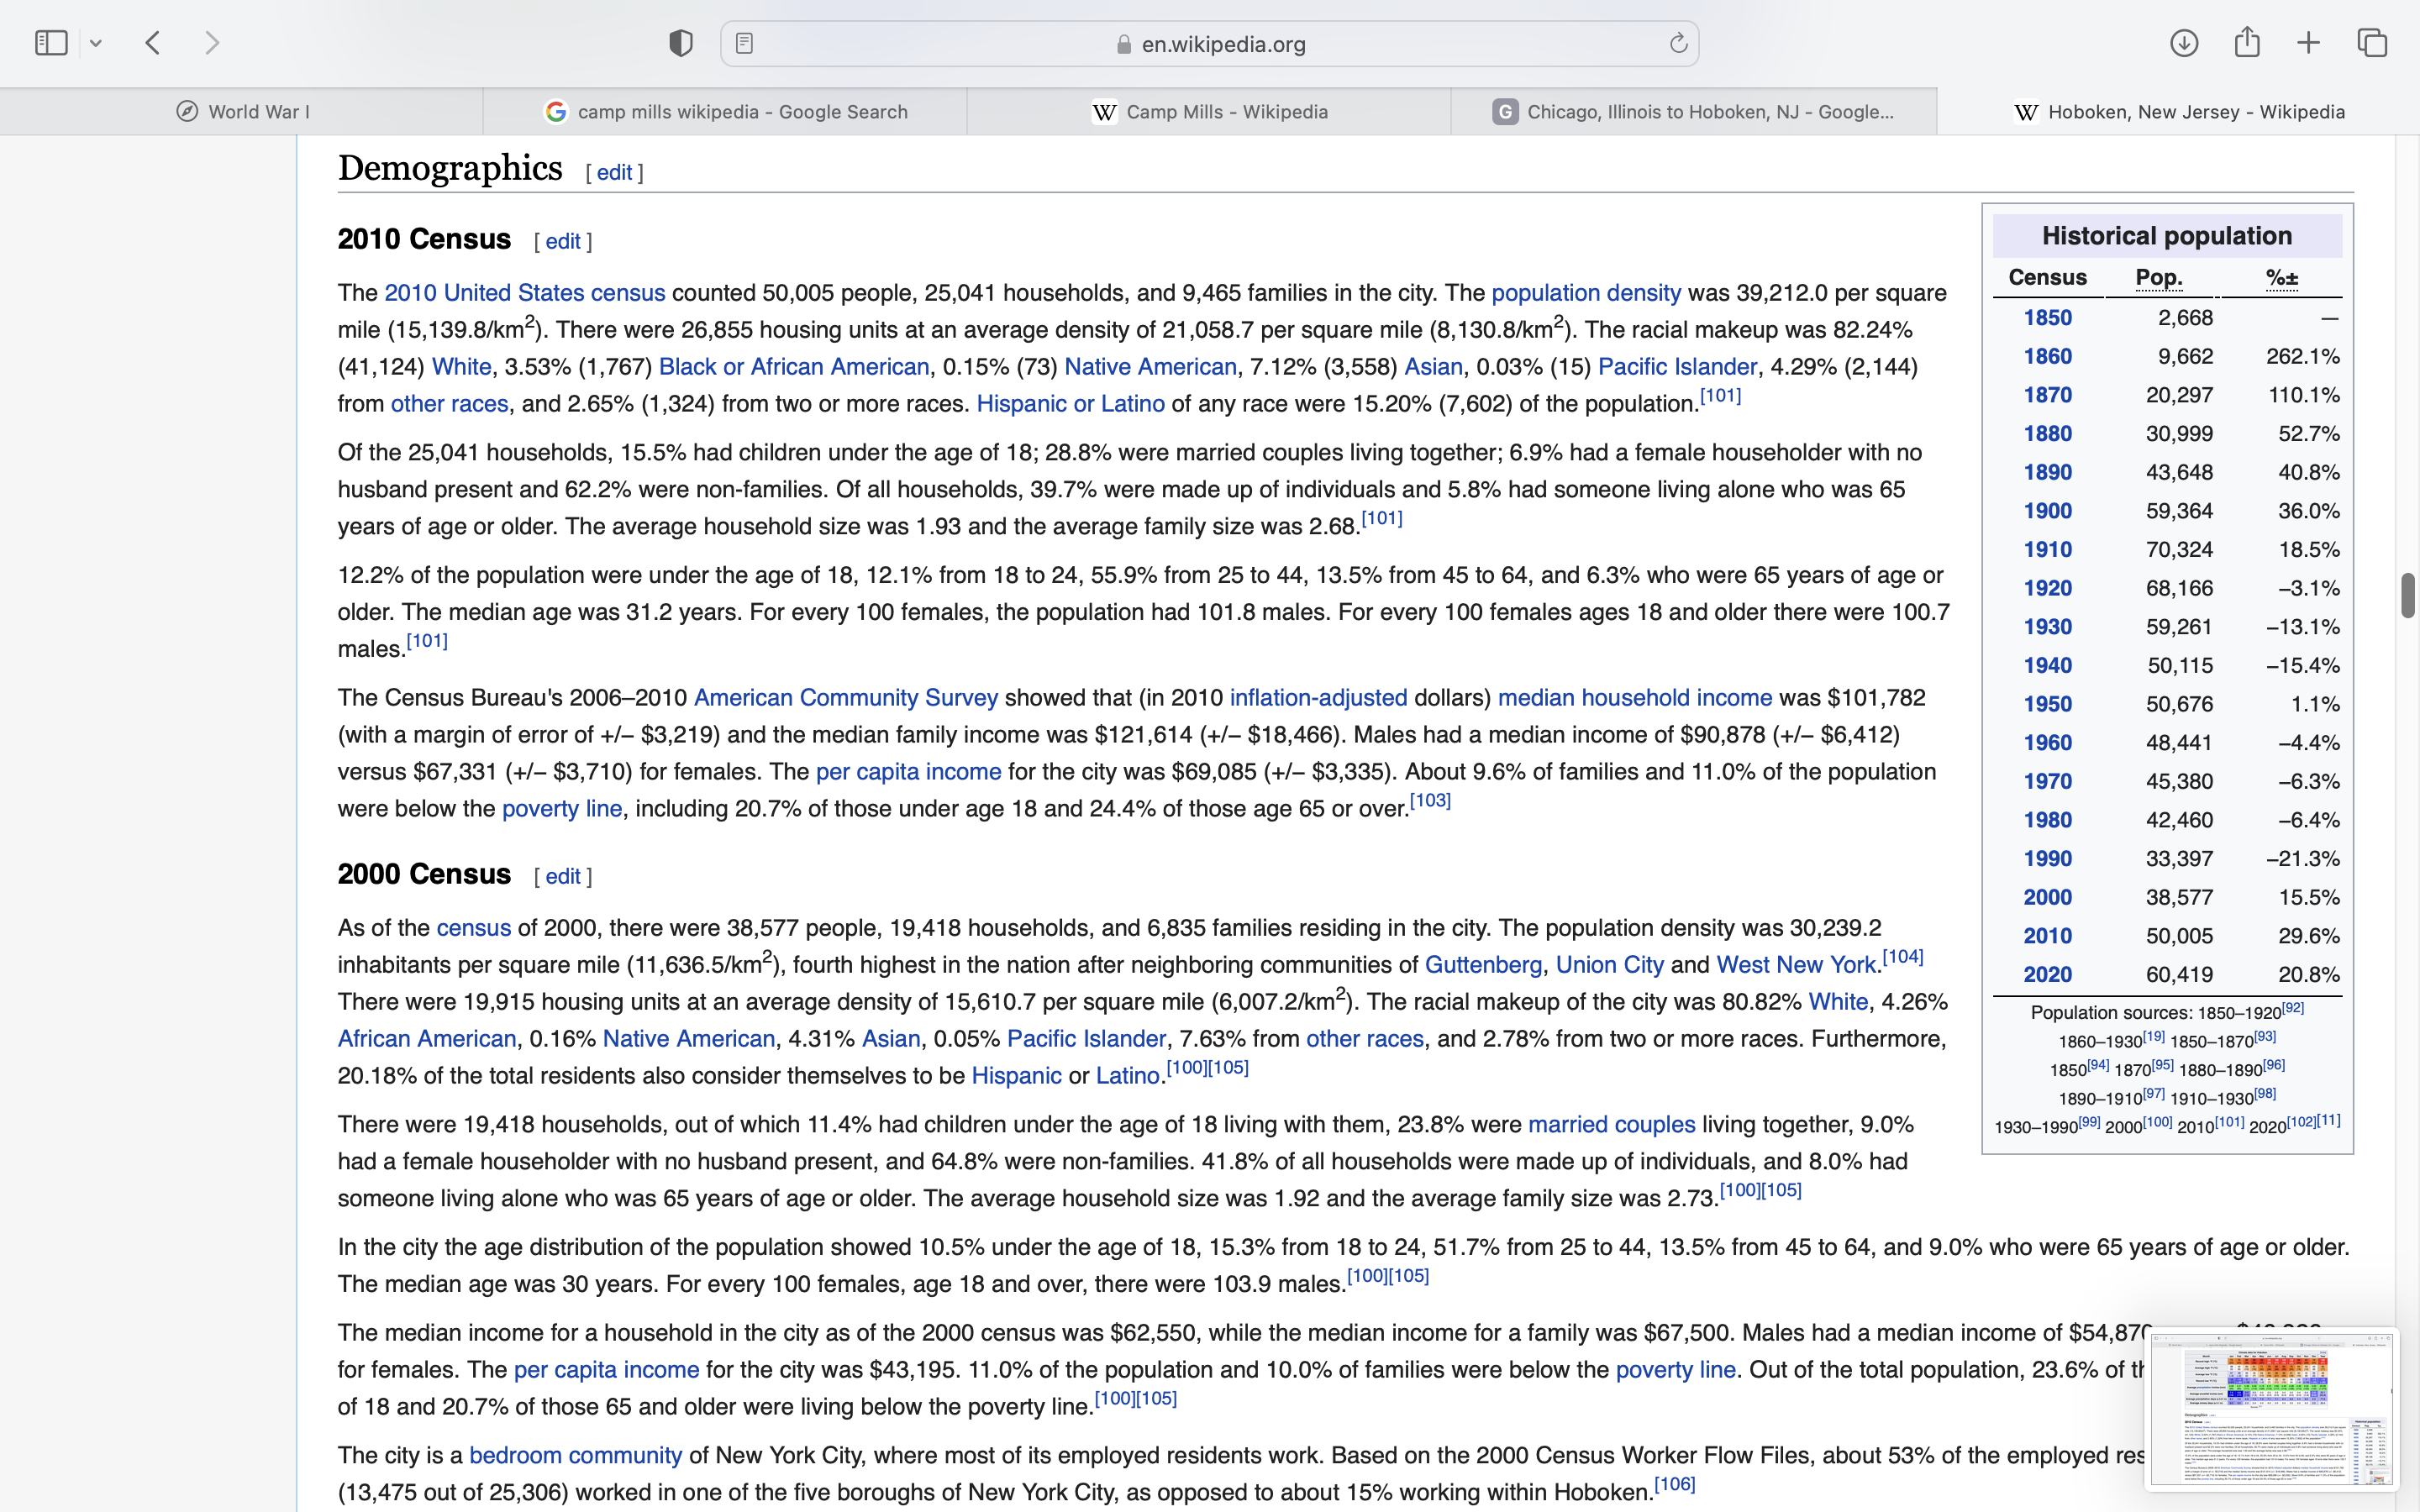Open the Share menu
Viewport: 2420px width, 1512px height.
(x=2247, y=43)
